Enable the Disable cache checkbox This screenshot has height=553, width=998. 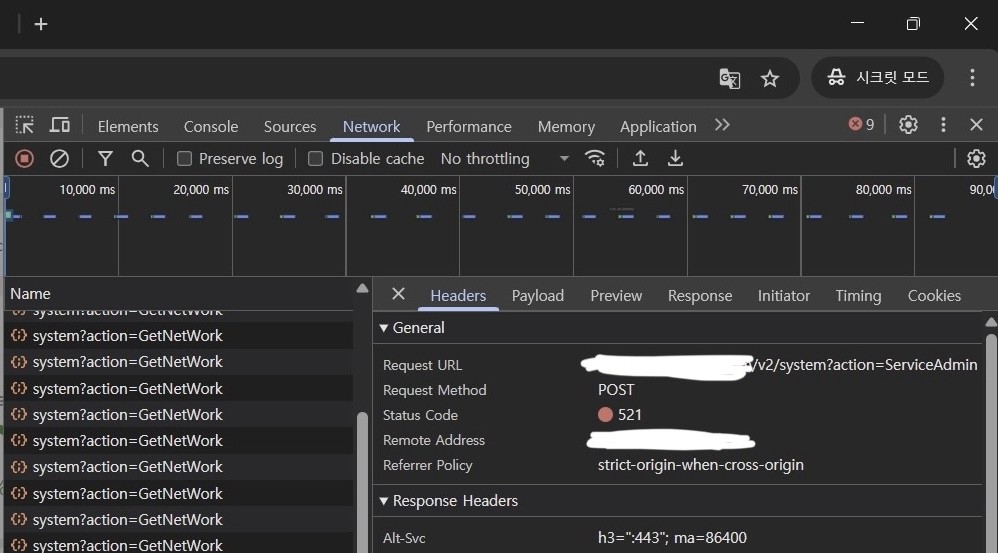coord(316,158)
